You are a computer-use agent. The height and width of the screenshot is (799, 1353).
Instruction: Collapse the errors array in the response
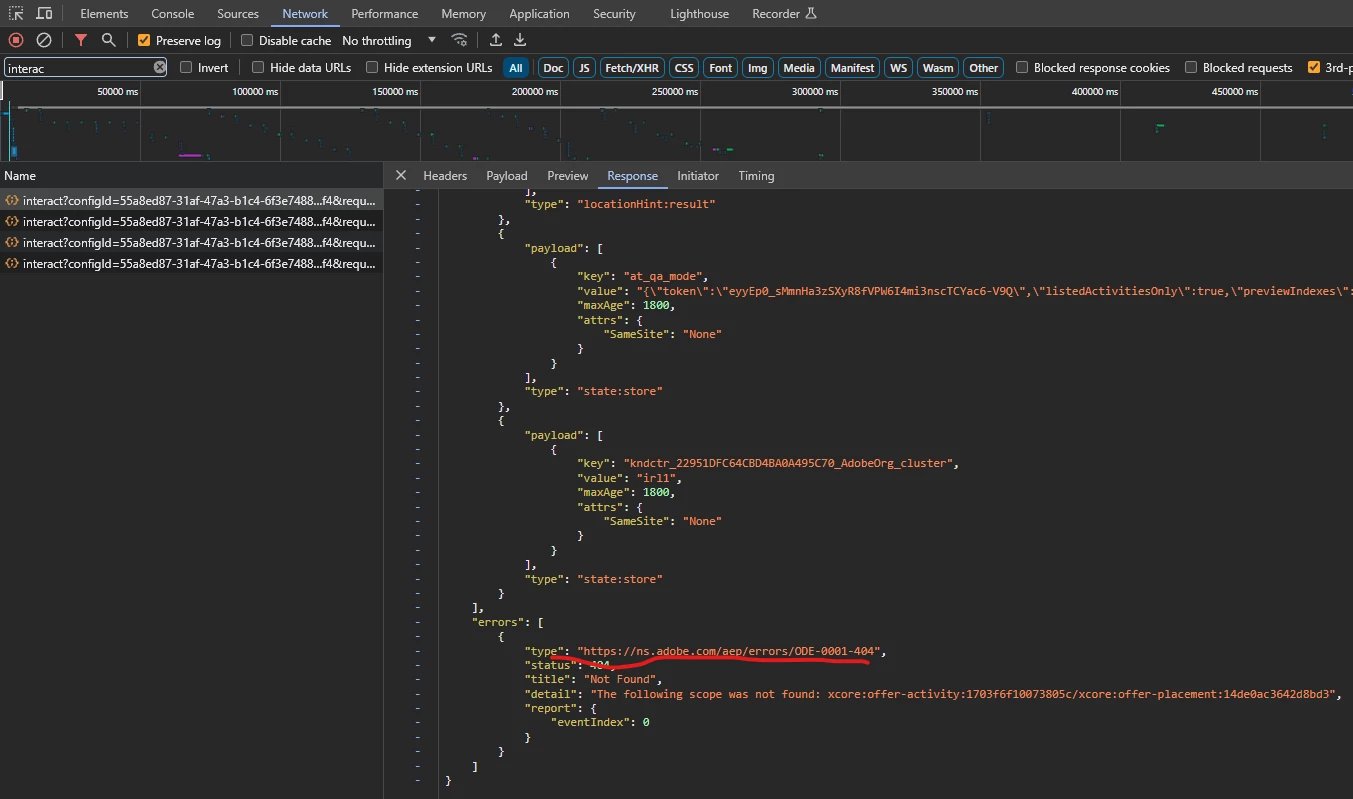(418, 622)
